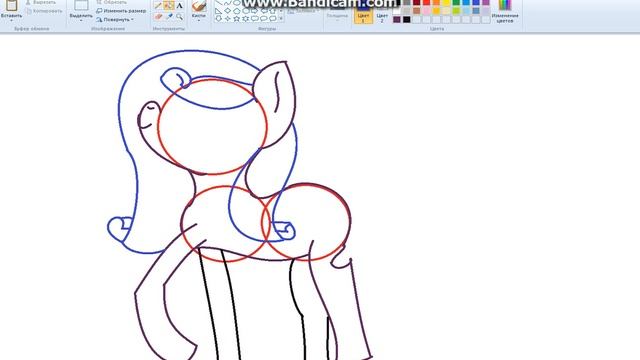Screen dimensions: 640x360
Task: Click the Paste (Вставить) clipboard icon
Action: point(11,5)
